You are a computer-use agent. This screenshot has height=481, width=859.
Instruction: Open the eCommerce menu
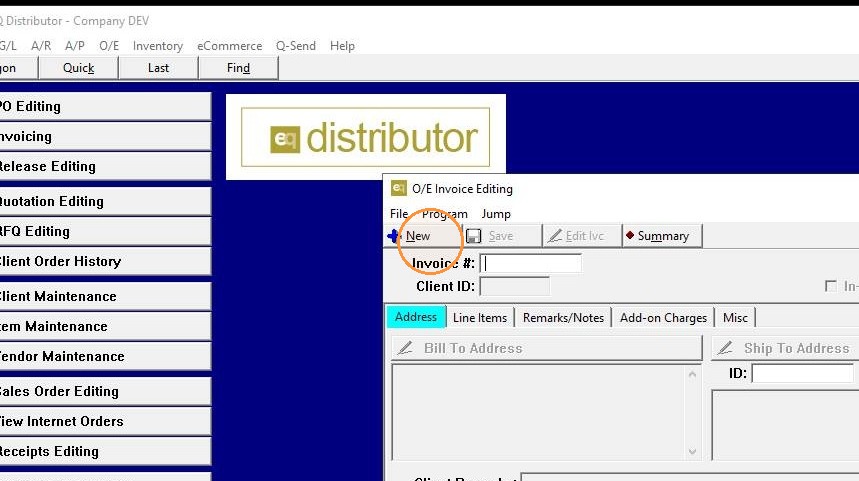[x=230, y=46]
